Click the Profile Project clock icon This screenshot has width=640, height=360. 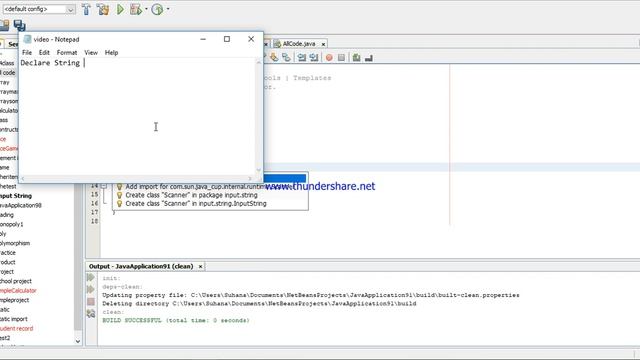pyautogui.click(x=158, y=9)
